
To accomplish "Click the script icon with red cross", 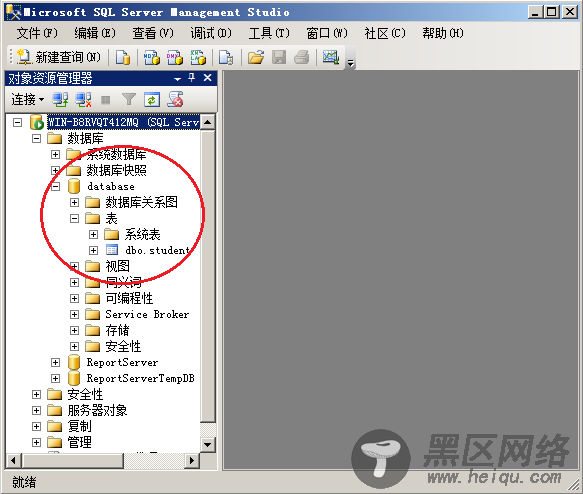I will (x=175, y=100).
